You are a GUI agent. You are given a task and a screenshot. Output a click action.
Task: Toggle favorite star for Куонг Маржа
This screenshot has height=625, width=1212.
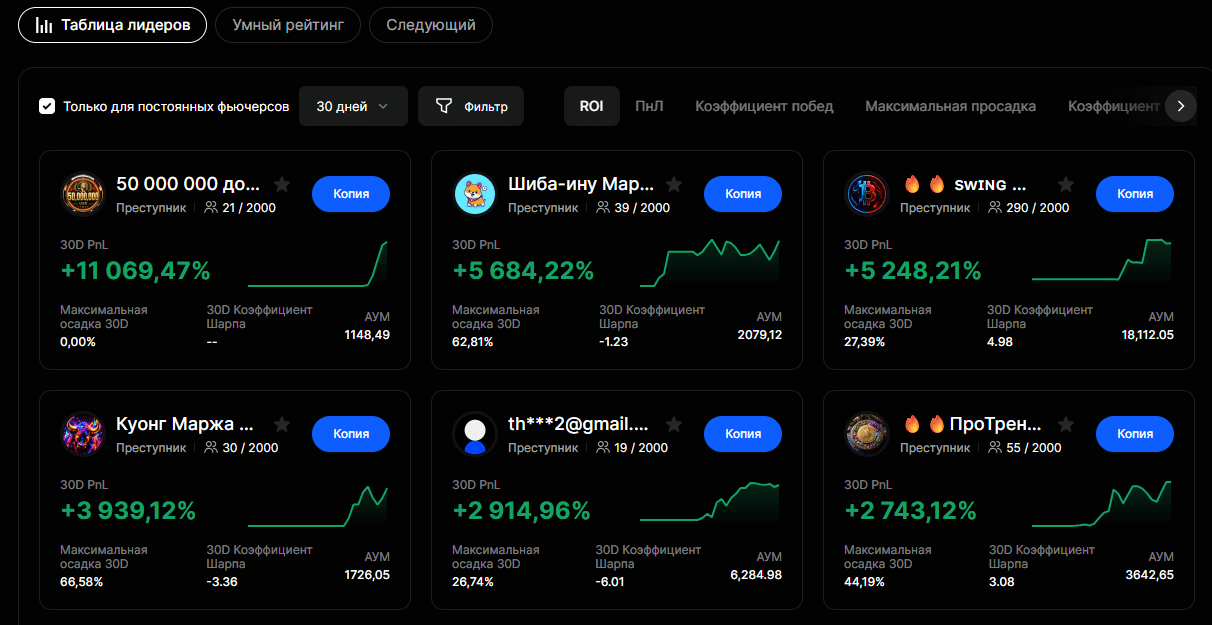[x=282, y=424]
